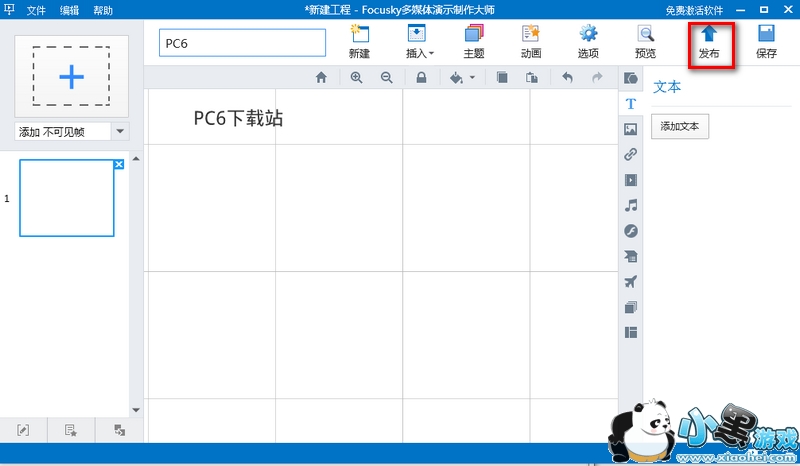800x466 pixels.
Task: Go to canvas home view icon
Action: [x=321, y=78]
